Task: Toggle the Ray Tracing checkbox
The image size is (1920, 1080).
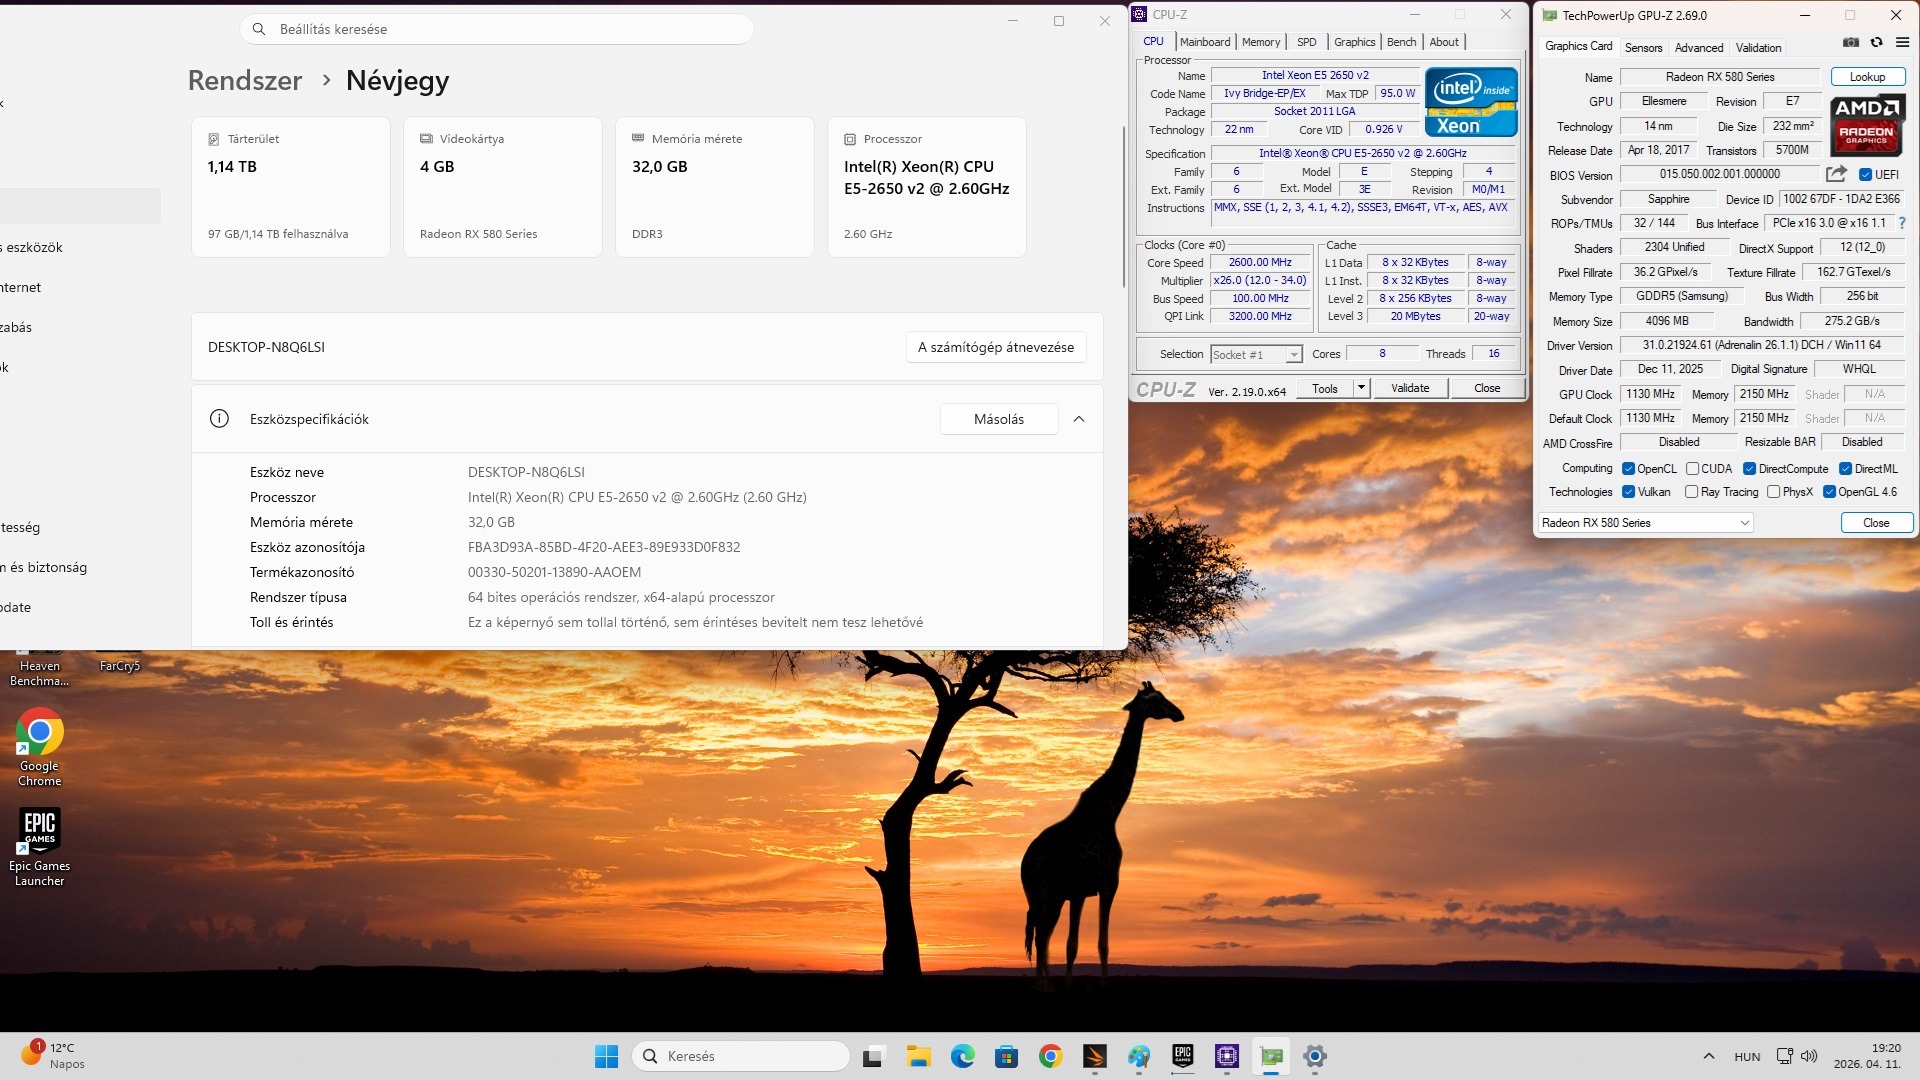Action: [1692, 492]
